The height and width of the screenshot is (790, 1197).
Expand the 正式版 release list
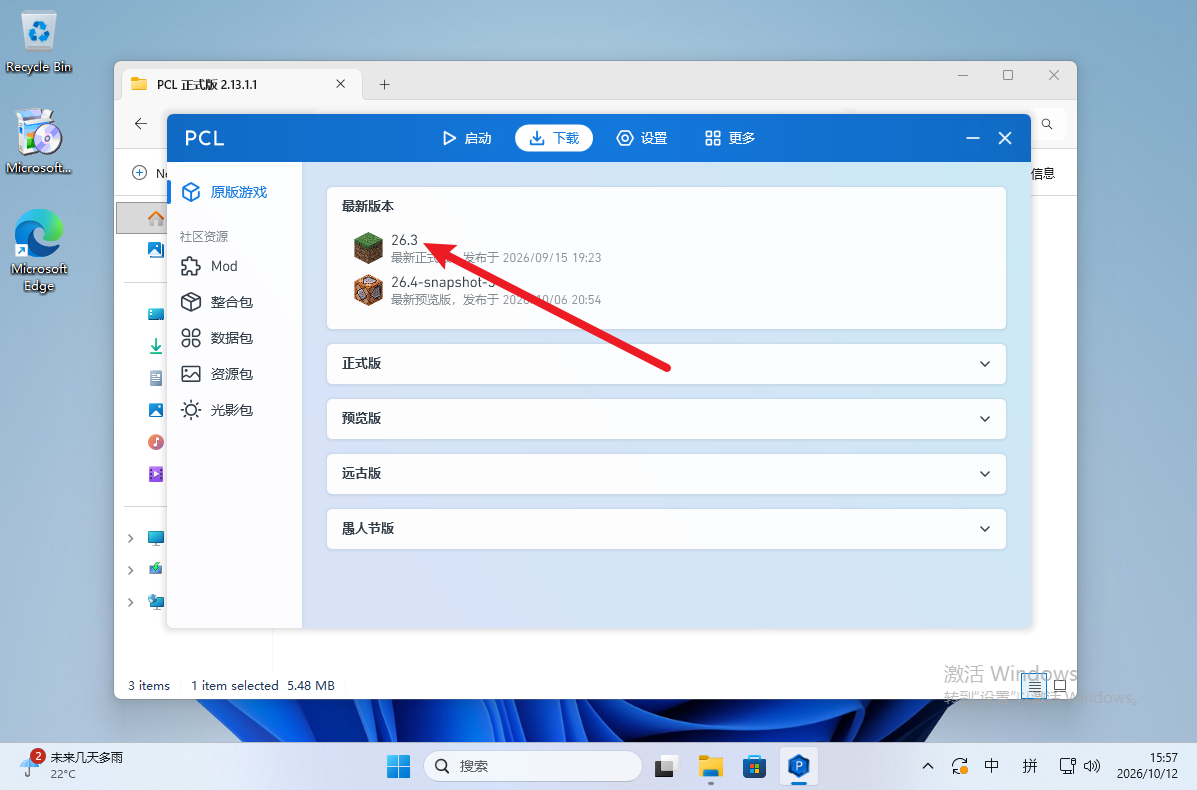666,364
